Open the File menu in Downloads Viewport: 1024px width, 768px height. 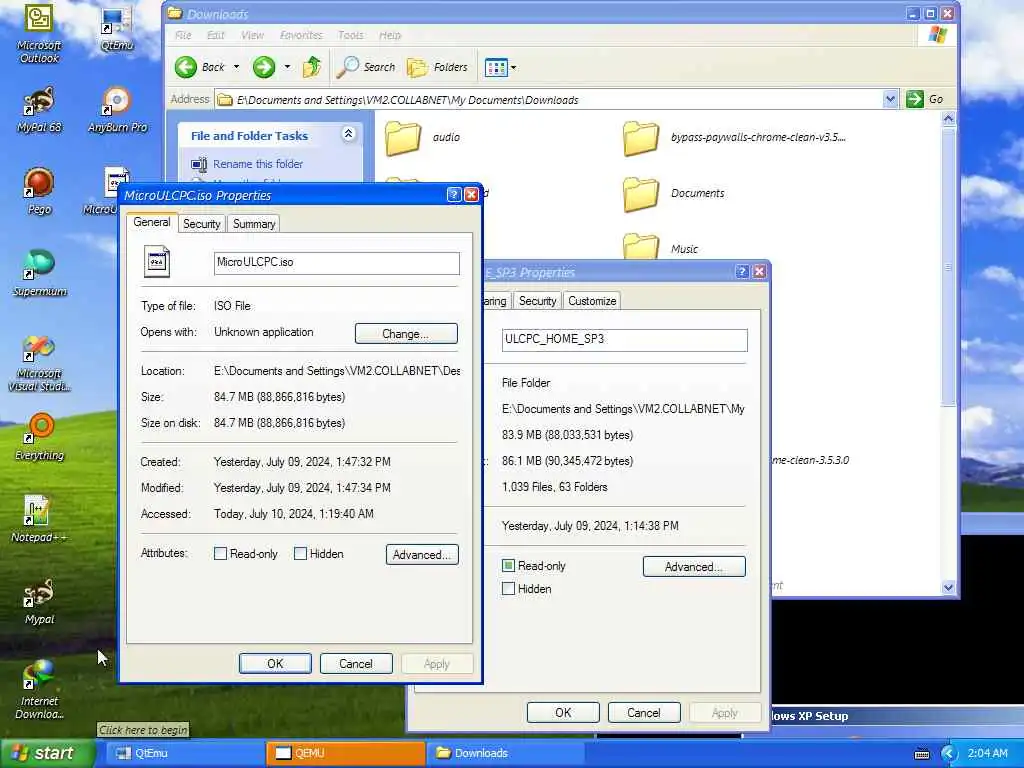click(x=184, y=35)
